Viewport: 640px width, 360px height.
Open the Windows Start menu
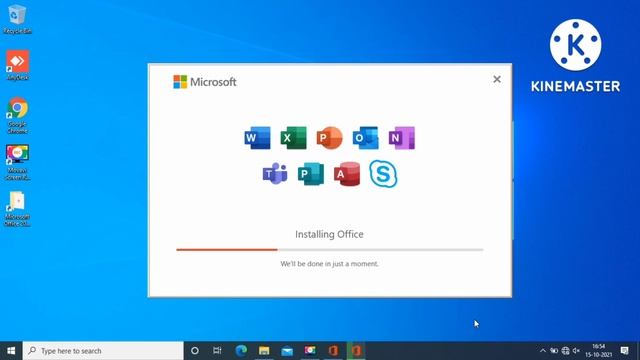click(x=11, y=351)
